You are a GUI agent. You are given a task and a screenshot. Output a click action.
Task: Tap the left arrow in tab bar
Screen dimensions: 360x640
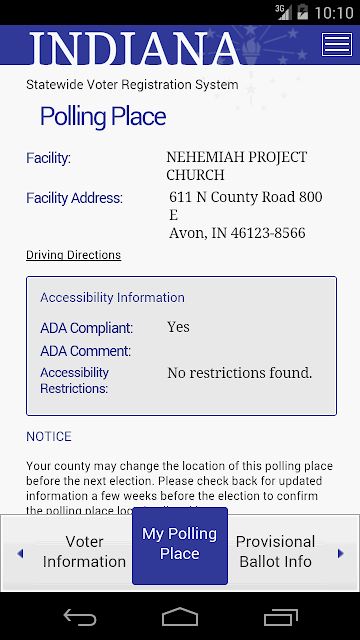click(20, 553)
